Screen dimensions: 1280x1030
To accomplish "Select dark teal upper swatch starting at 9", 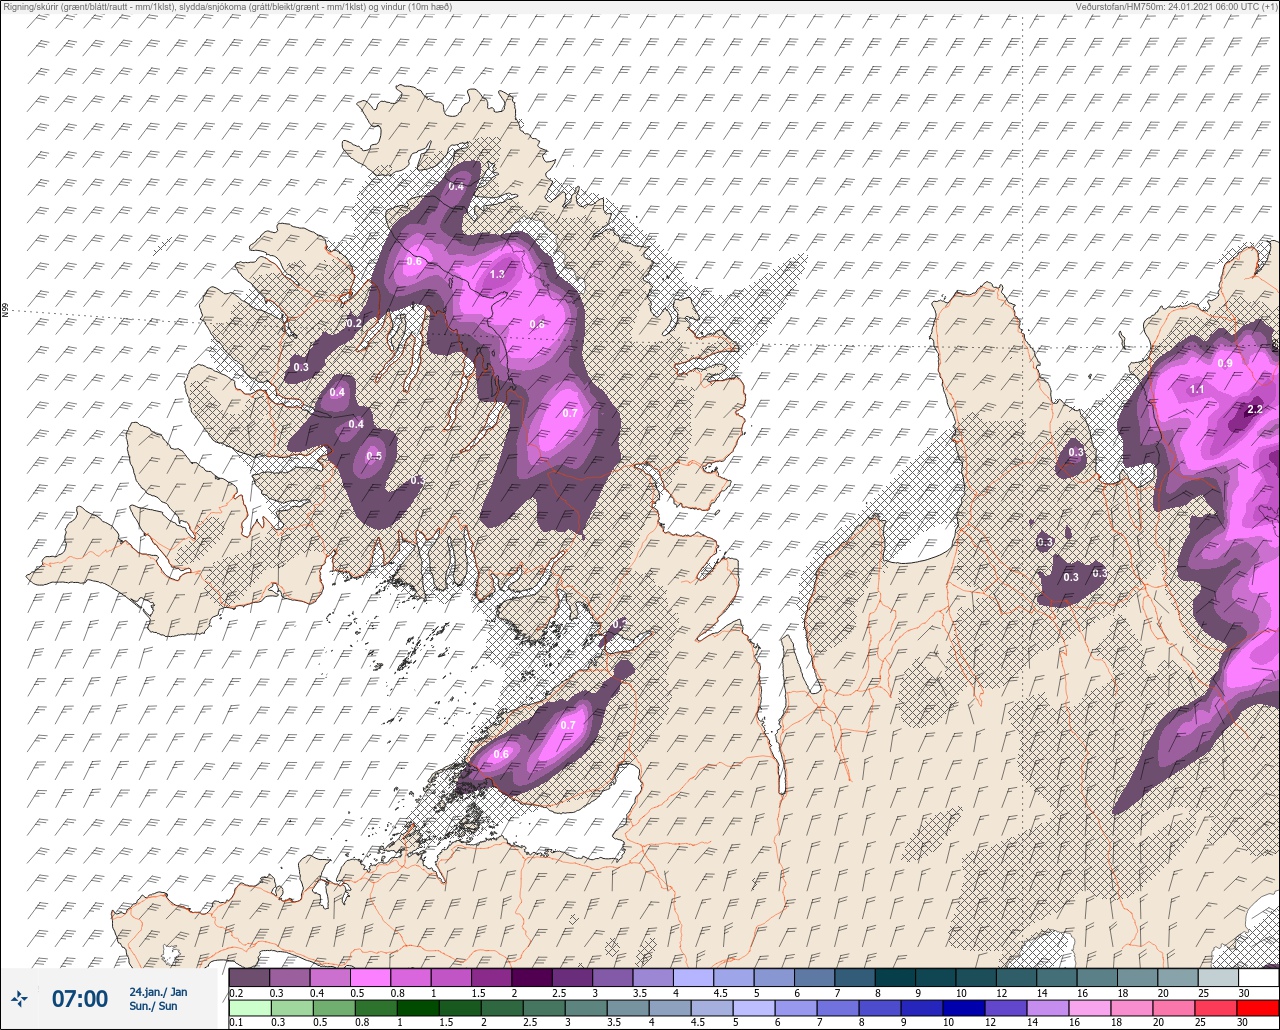I will coord(935,977).
